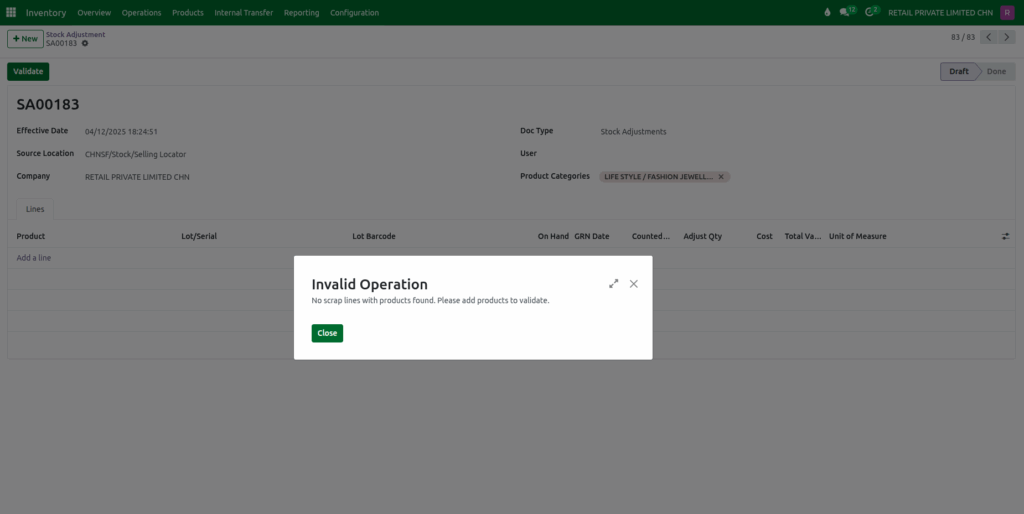
Task: Sort by Cost column header
Action: coord(765,236)
